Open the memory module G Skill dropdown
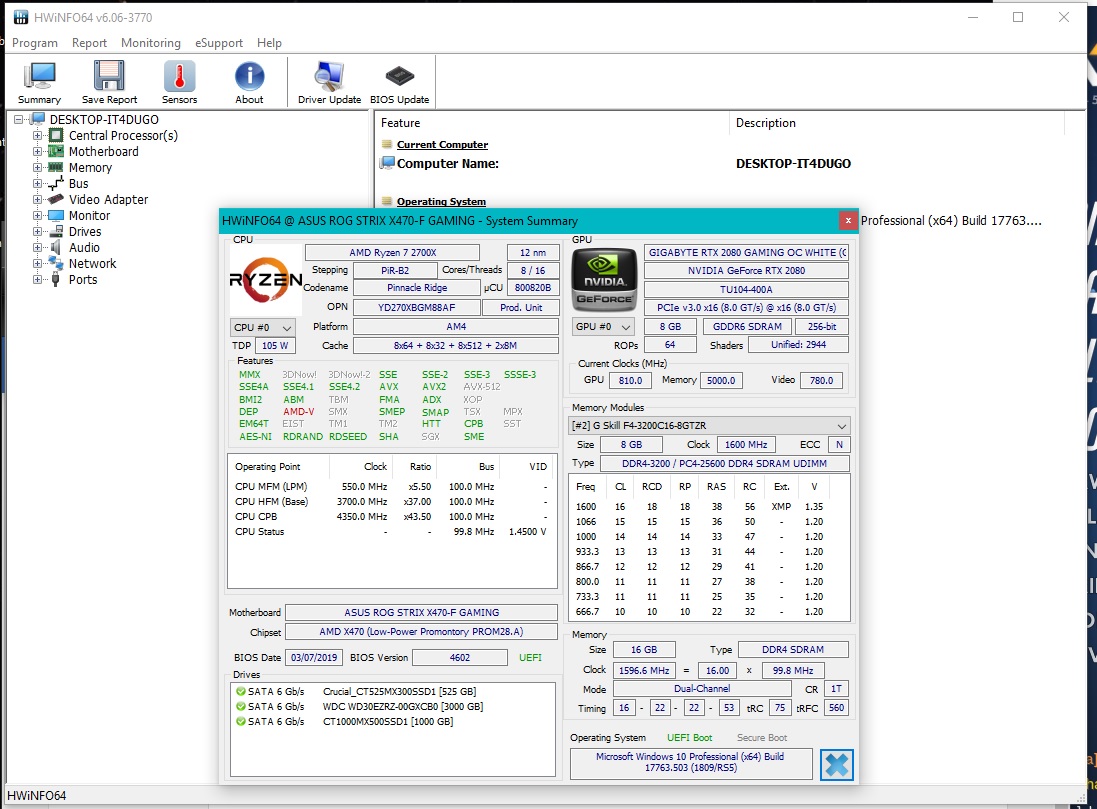 [710, 425]
